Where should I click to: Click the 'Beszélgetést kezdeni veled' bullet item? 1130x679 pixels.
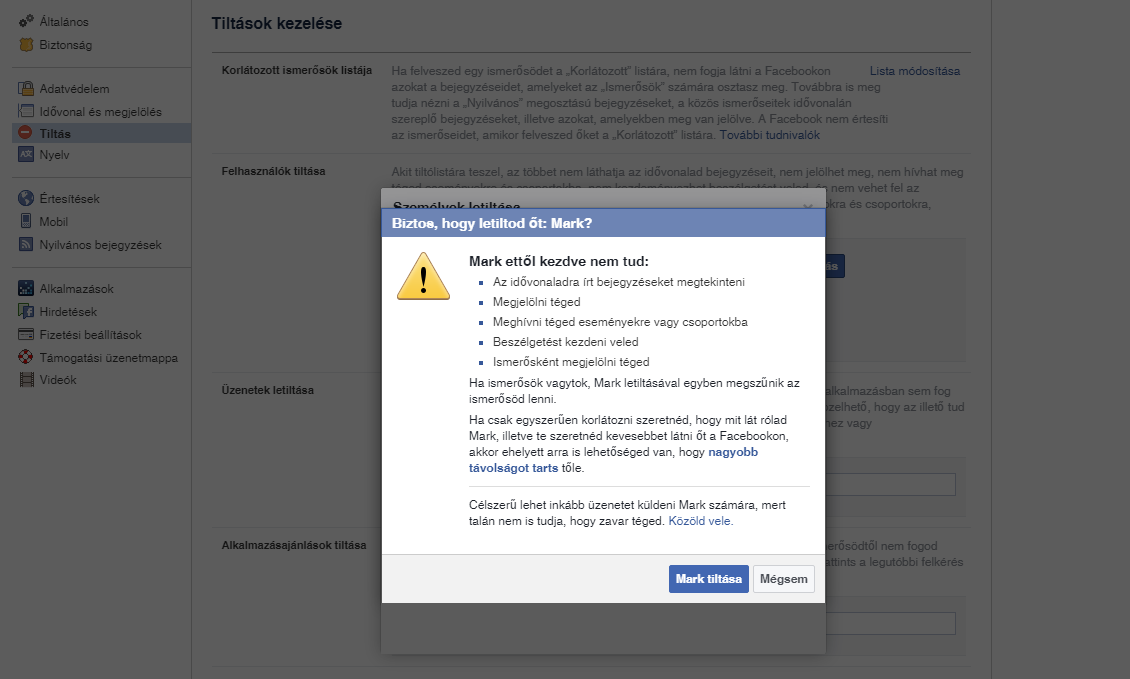tap(566, 342)
